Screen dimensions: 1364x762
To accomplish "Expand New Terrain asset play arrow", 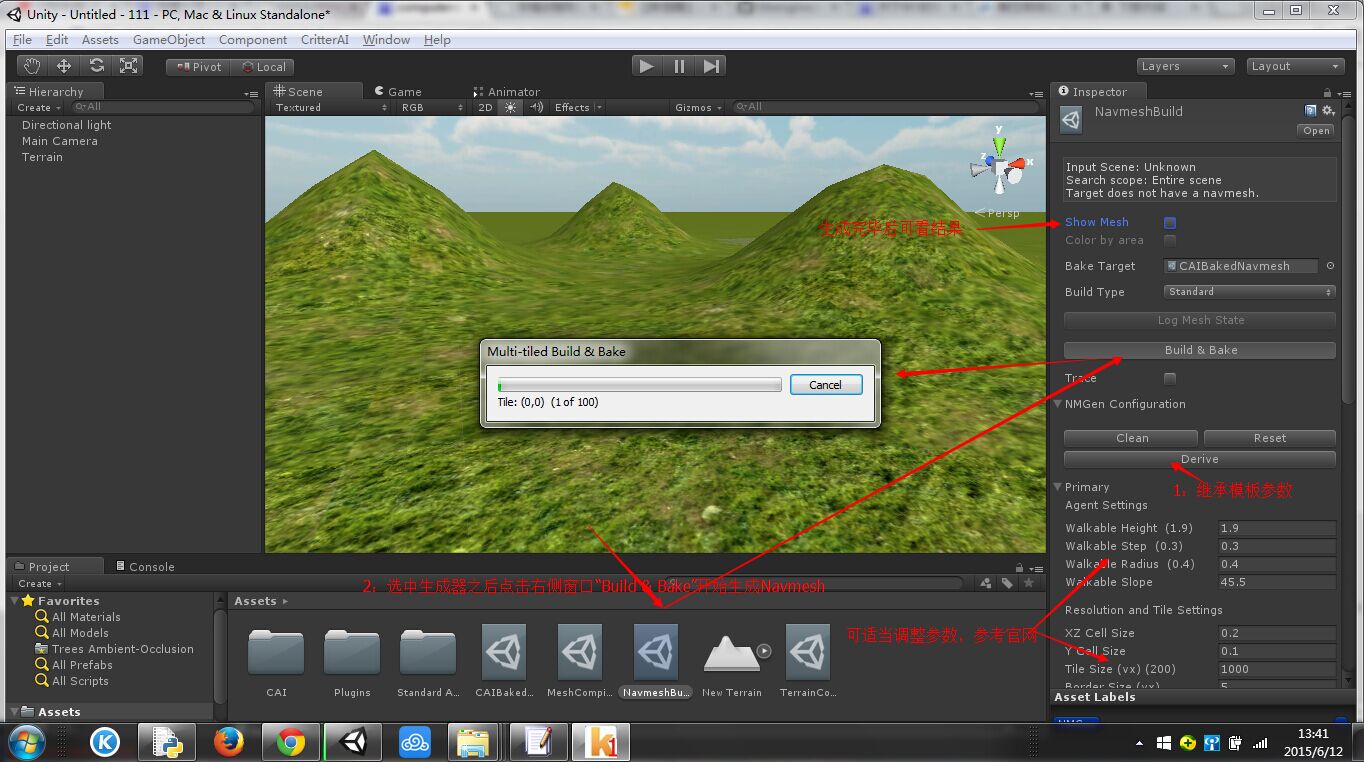I will [764, 651].
